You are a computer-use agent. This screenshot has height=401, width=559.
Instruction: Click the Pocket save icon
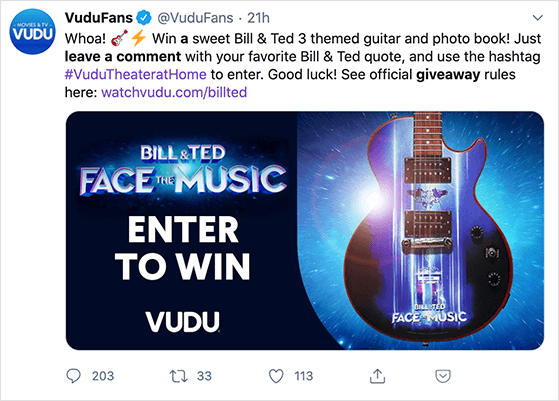pyautogui.click(x=443, y=376)
